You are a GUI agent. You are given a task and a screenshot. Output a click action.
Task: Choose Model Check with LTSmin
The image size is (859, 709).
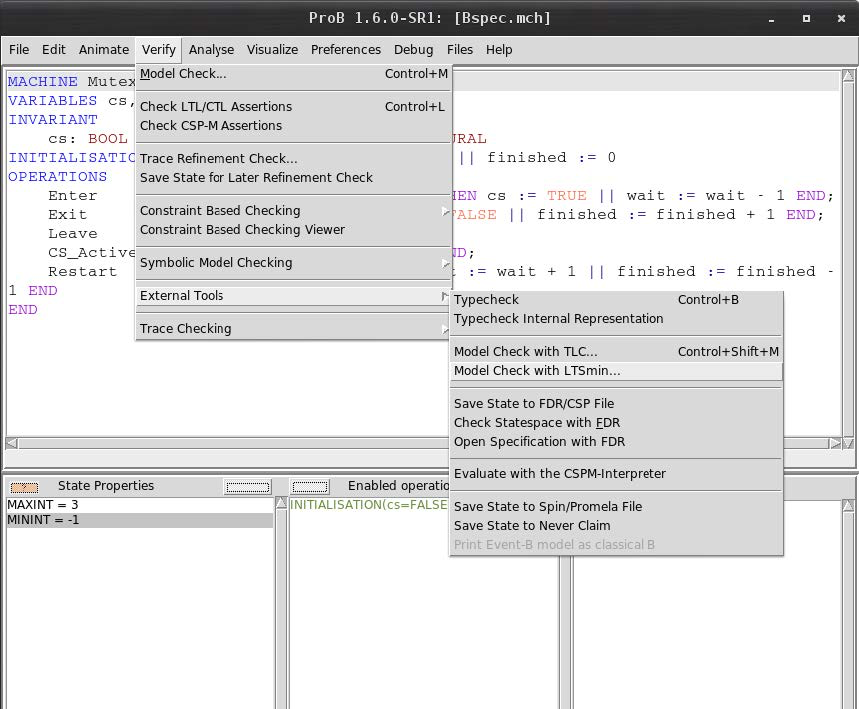[537, 371]
